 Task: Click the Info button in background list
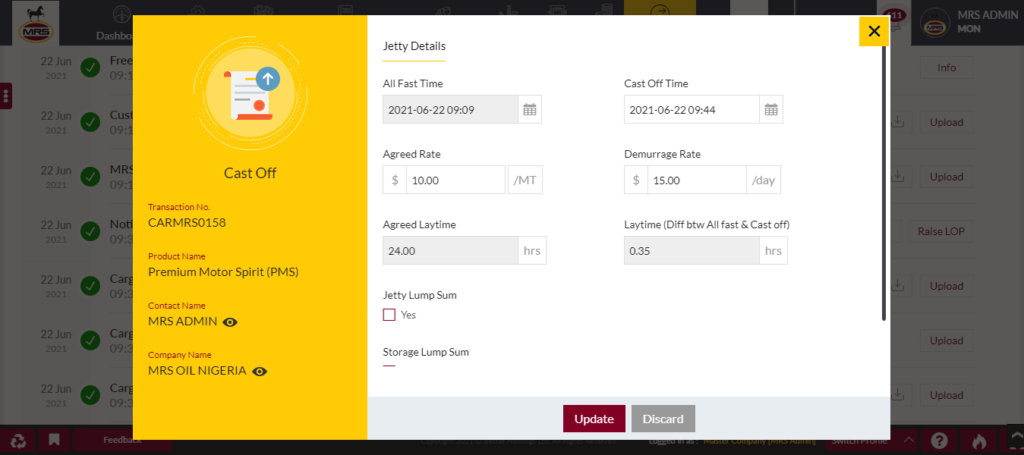tap(946, 68)
